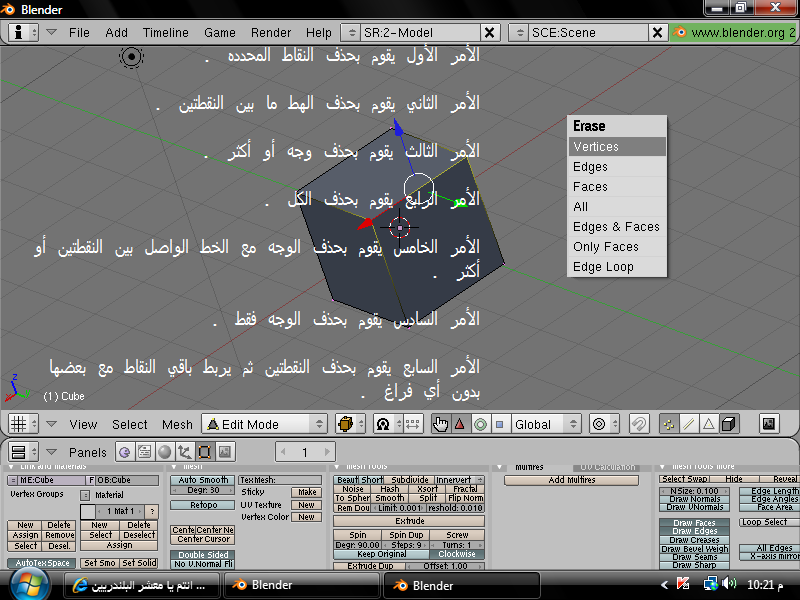The width and height of the screenshot is (800, 600).
Task: Adjust the NSize: 0.100 slider
Action: tap(694, 491)
